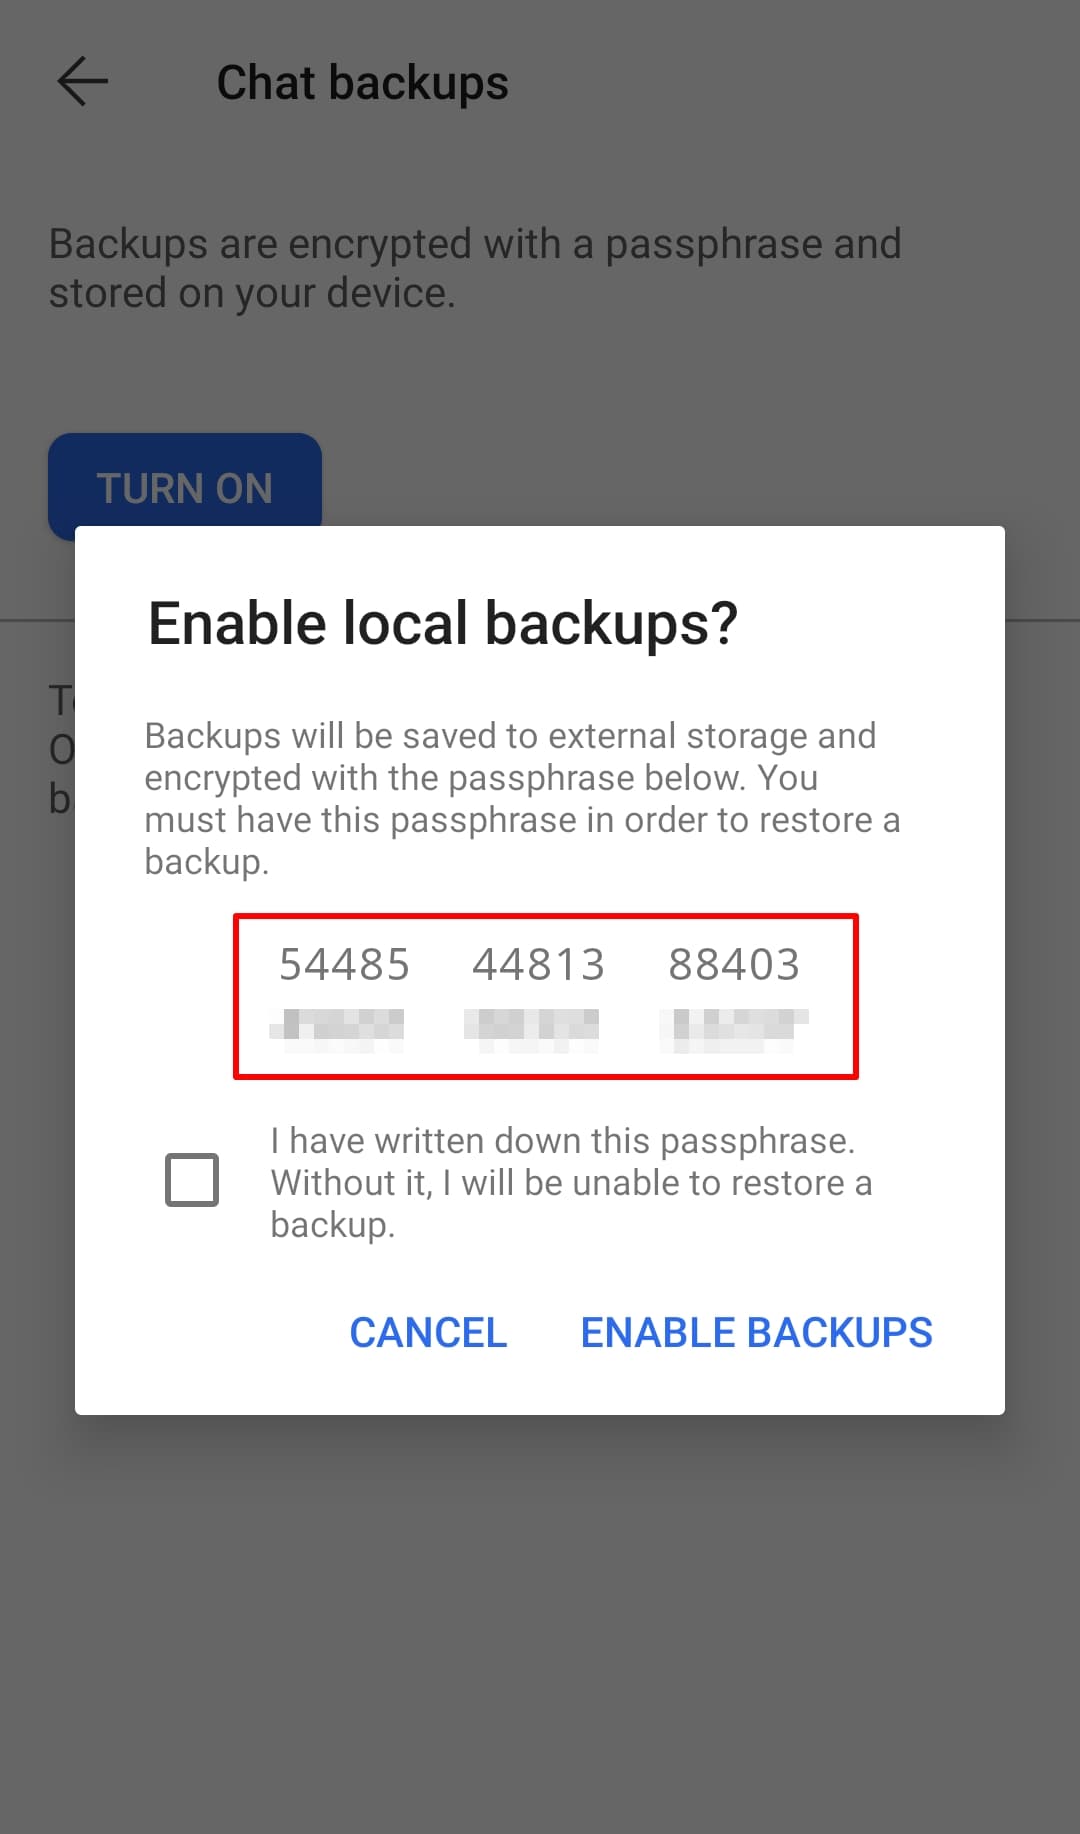Click the passphrase segment 54485
This screenshot has height=1834, width=1080.
coord(343,964)
